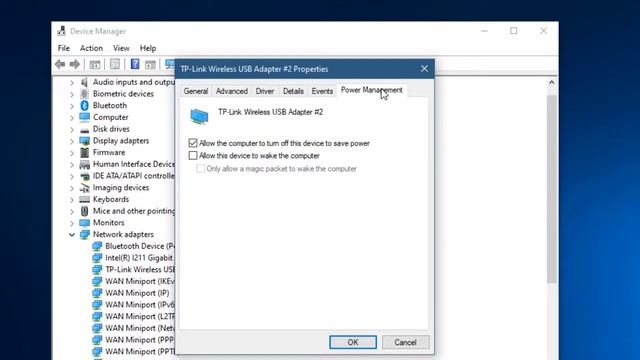Click the WAN Miniport (IP) icon

coord(97,293)
